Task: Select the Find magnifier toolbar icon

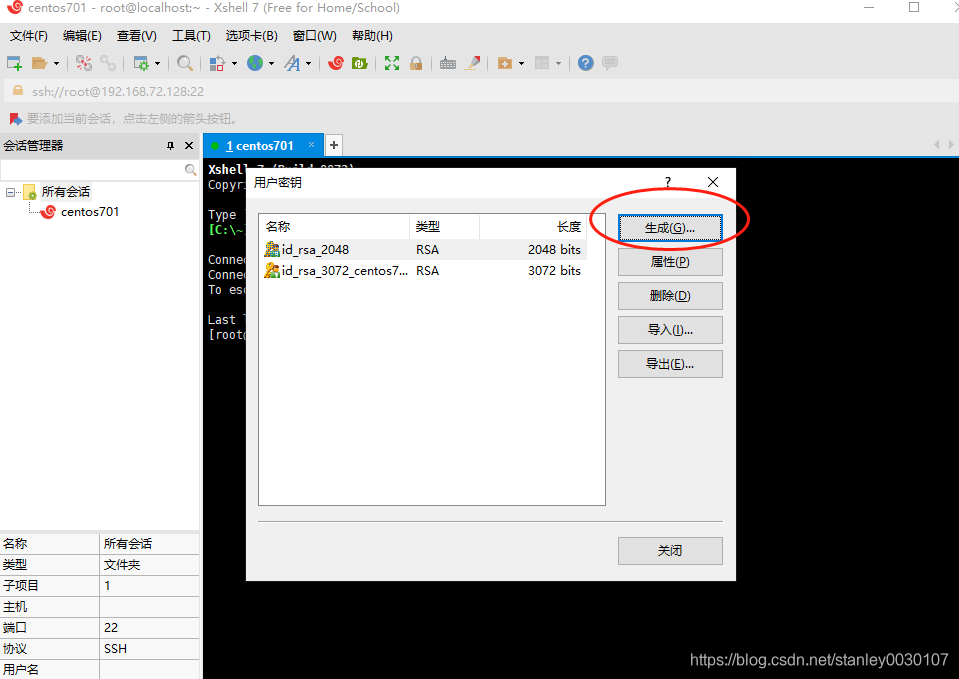Action: [x=186, y=62]
